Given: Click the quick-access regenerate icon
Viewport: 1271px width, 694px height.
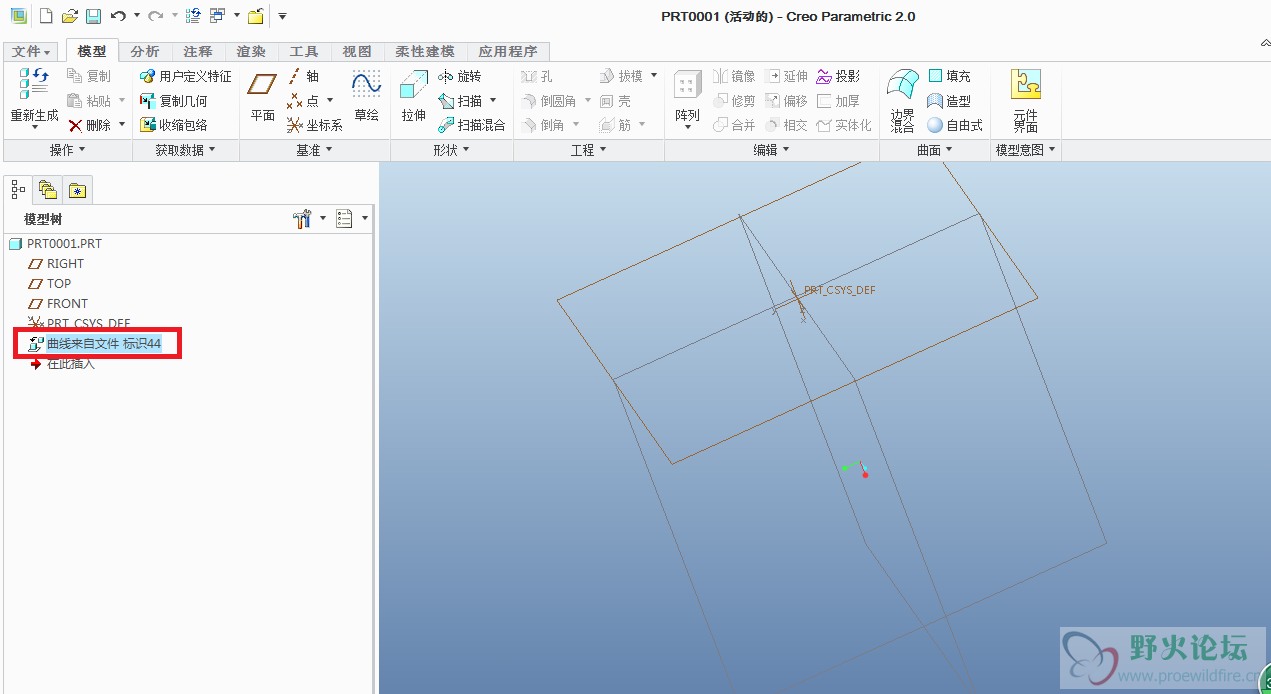Looking at the screenshot, I should pyautogui.click(x=193, y=16).
